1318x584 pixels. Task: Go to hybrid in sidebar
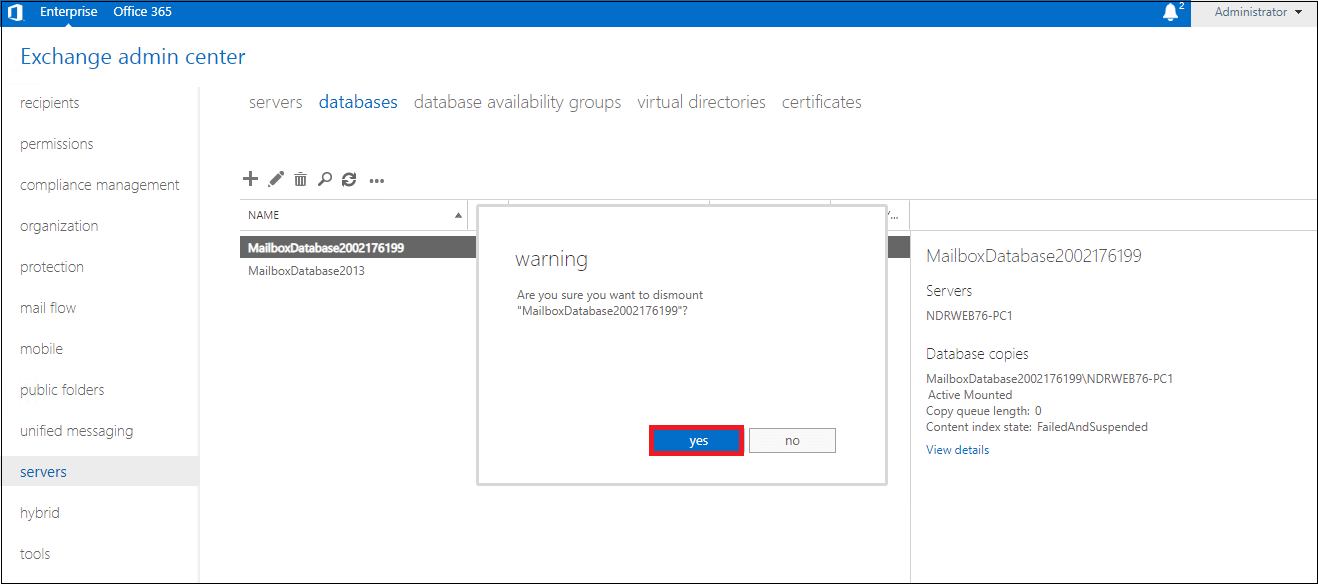(40, 513)
